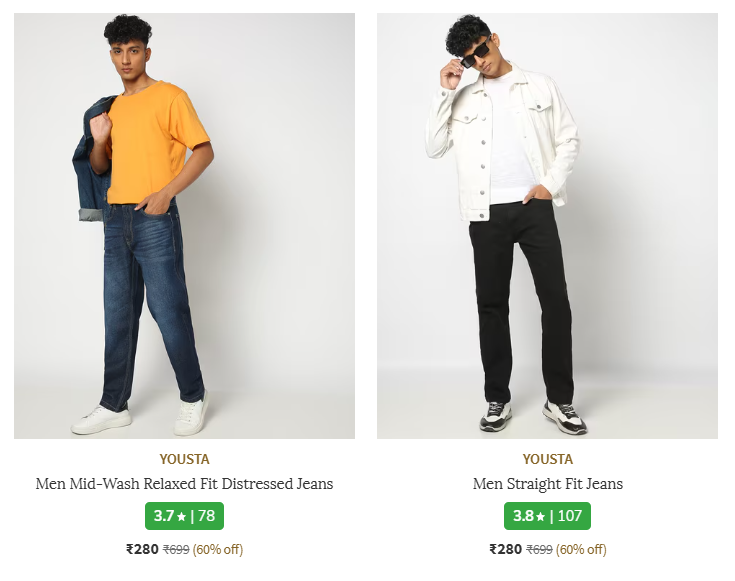The image size is (735, 581).
Task: Click the YOUSTA brand above the straight fit jeans title
Action: (548, 459)
